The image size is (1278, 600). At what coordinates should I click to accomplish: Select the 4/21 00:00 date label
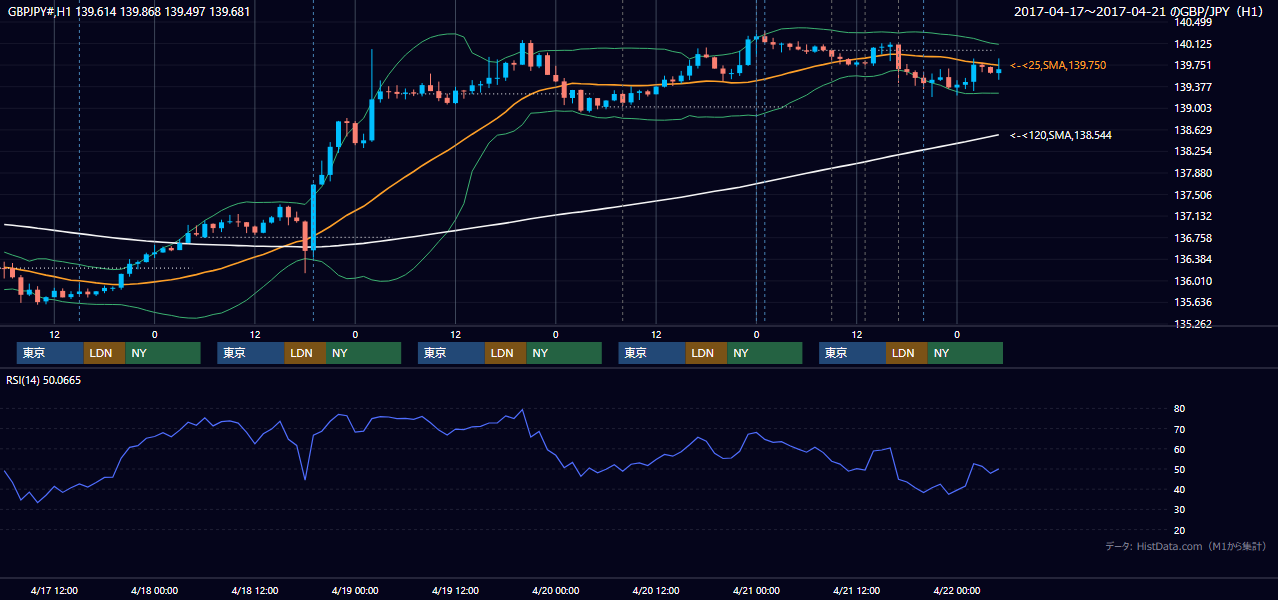pyautogui.click(x=757, y=590)
